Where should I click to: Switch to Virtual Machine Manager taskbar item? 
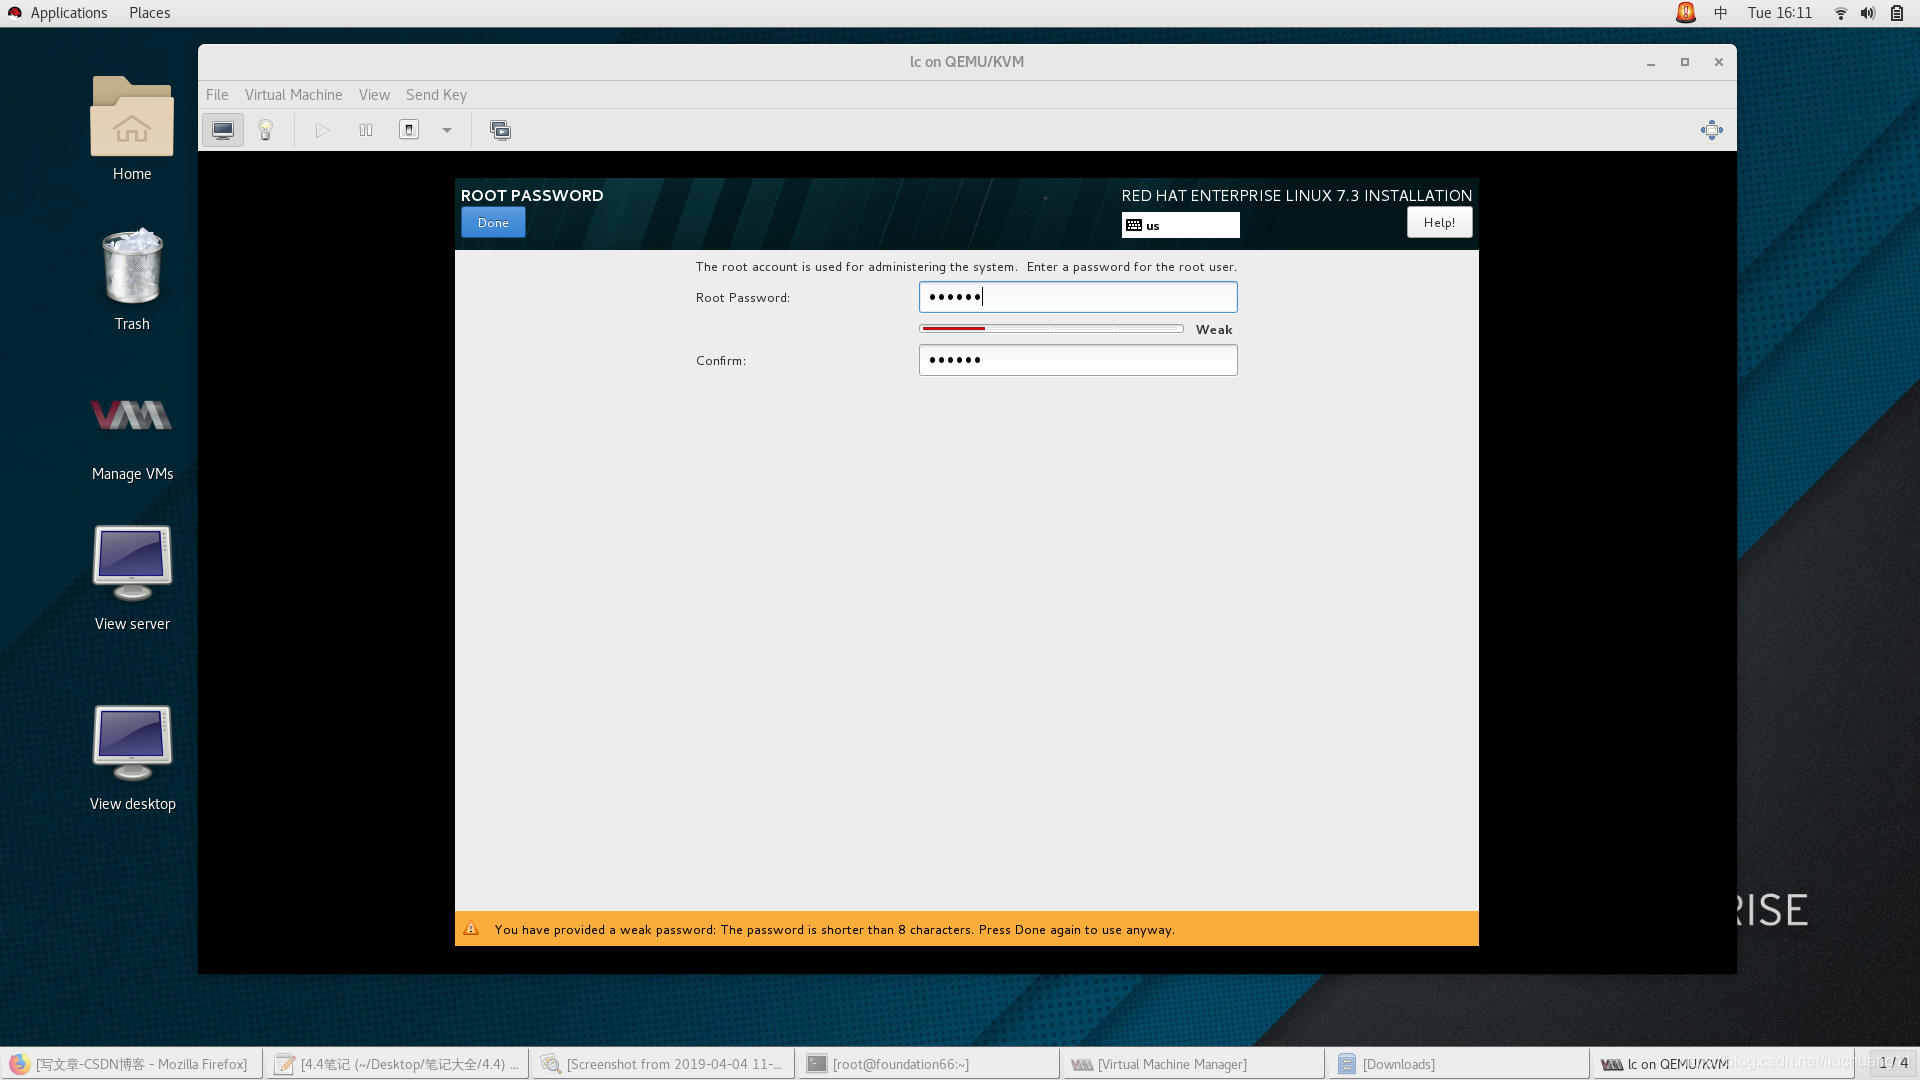(x=1194, y=1064)
